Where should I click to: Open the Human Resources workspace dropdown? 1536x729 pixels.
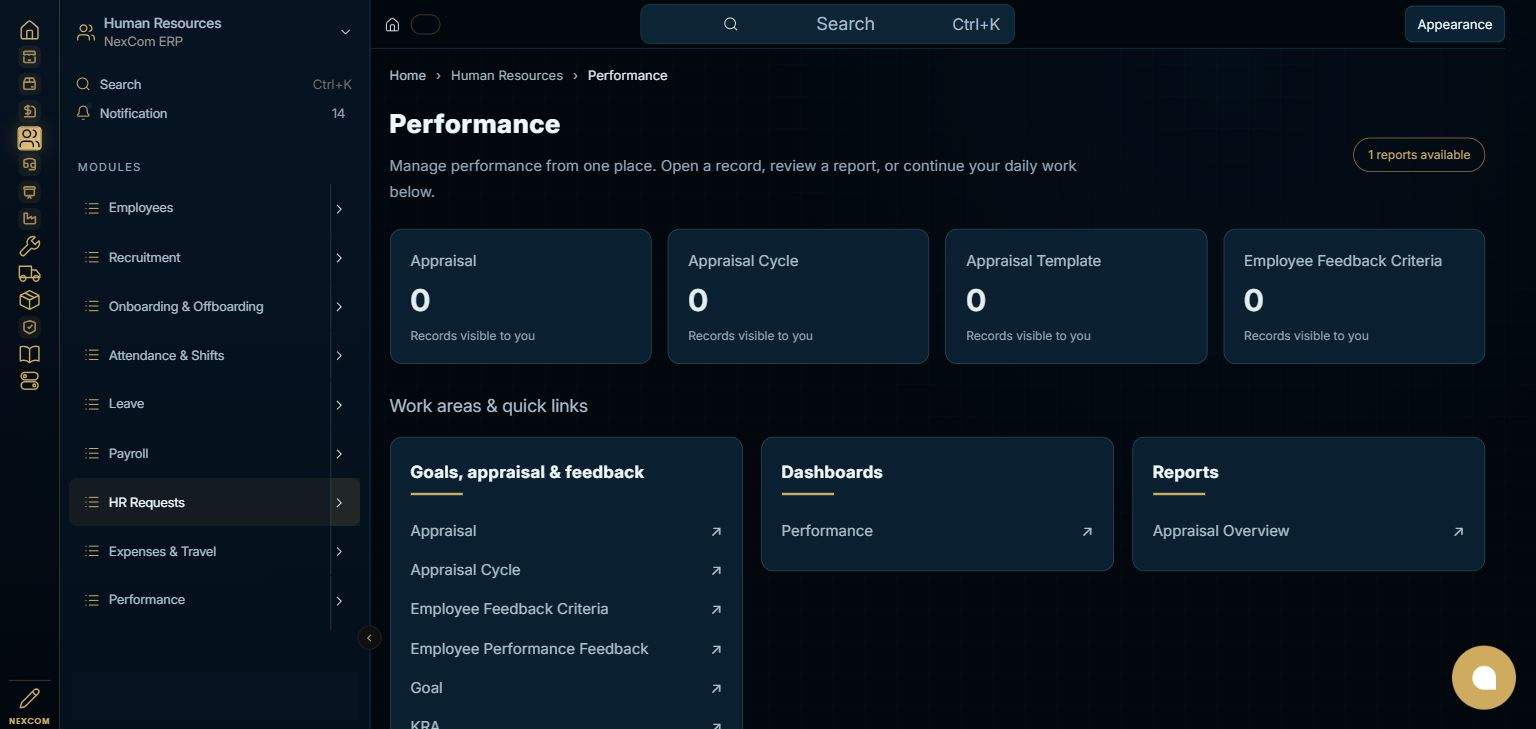click(214, 32)
